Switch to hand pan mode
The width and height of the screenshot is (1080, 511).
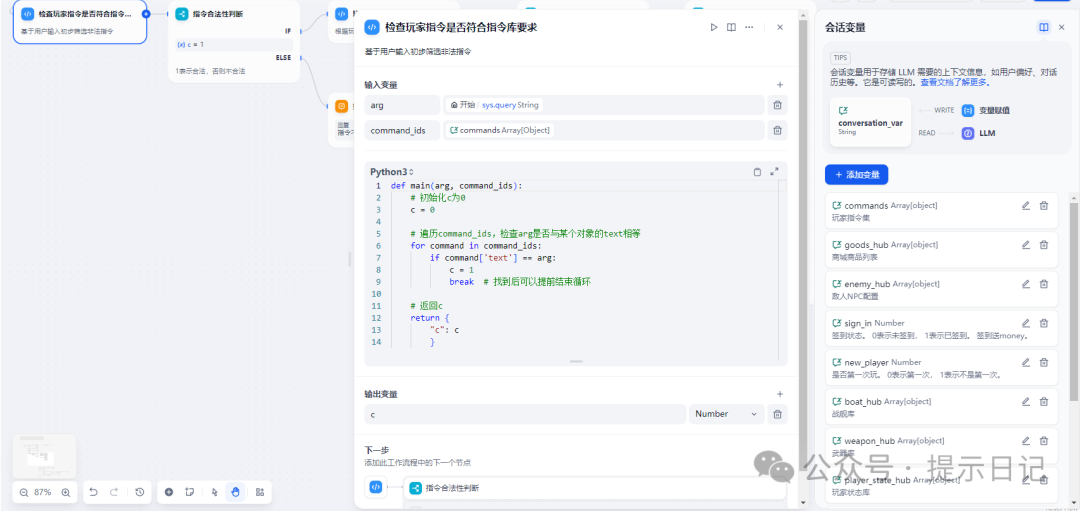click(236, 492)
